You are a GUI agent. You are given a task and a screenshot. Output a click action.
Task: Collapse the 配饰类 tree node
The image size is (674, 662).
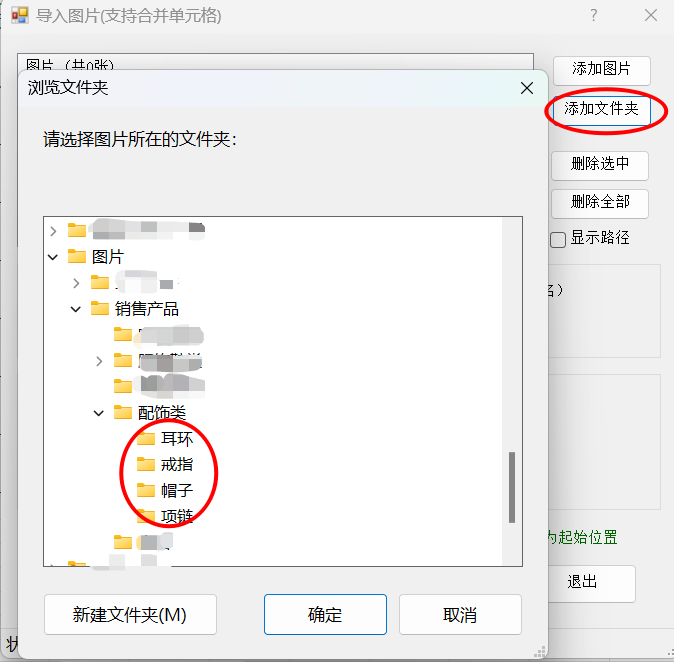point(99,413)
